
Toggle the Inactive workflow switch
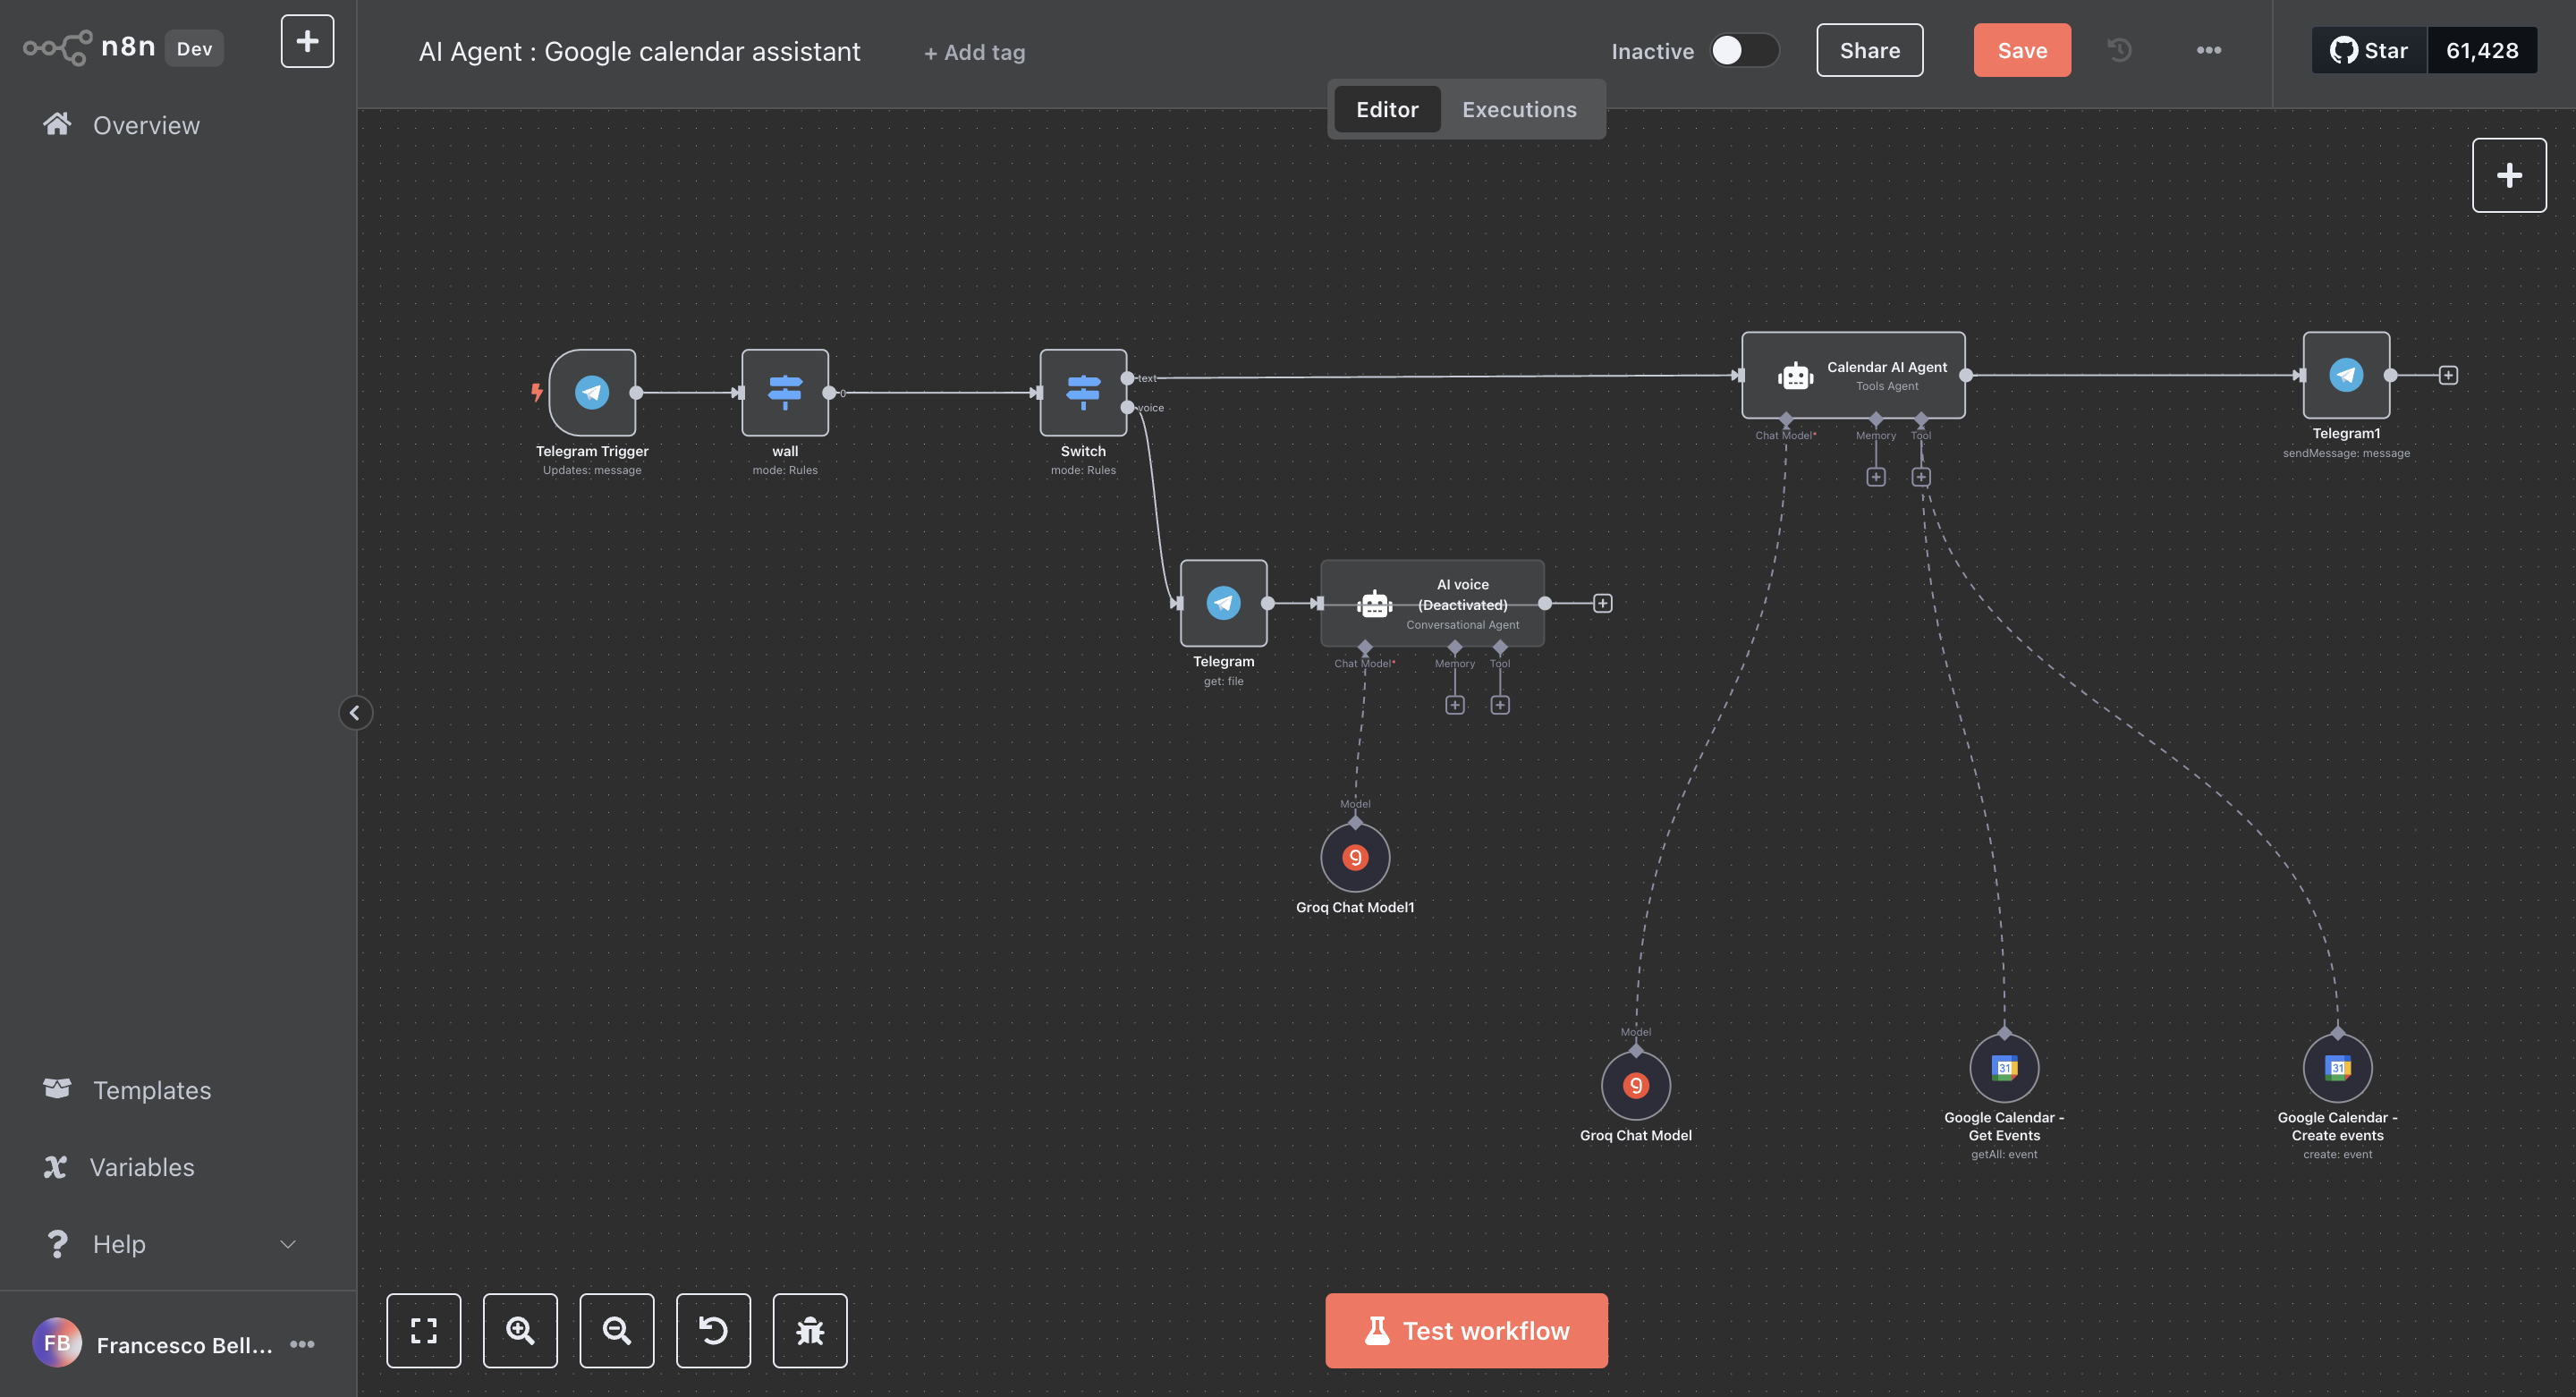point(1743,50)
